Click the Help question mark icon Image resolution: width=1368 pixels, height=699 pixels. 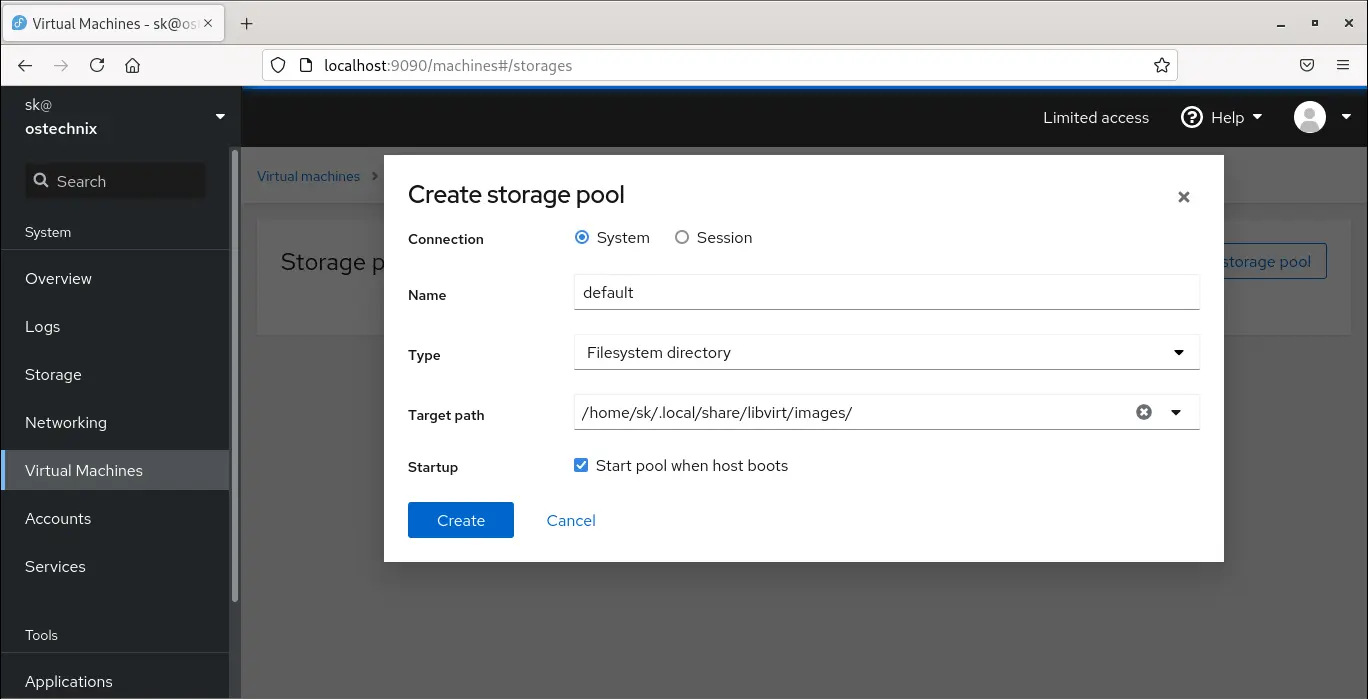pyautogui.click(x=1191, y=117)
